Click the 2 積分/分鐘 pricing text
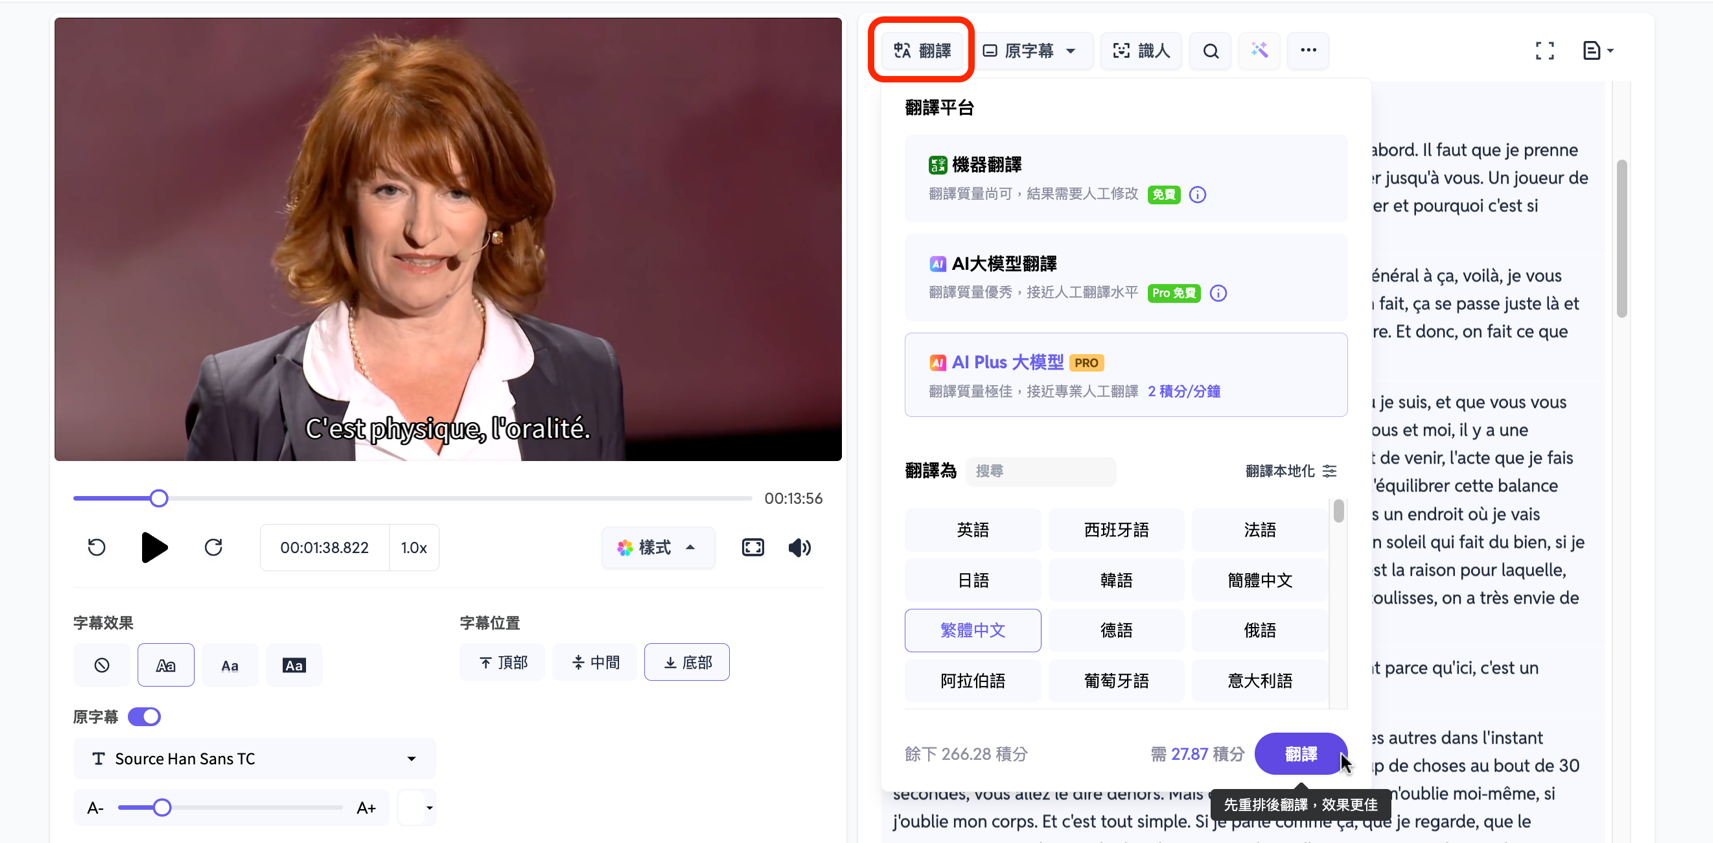 click(x=1184, y=391)
